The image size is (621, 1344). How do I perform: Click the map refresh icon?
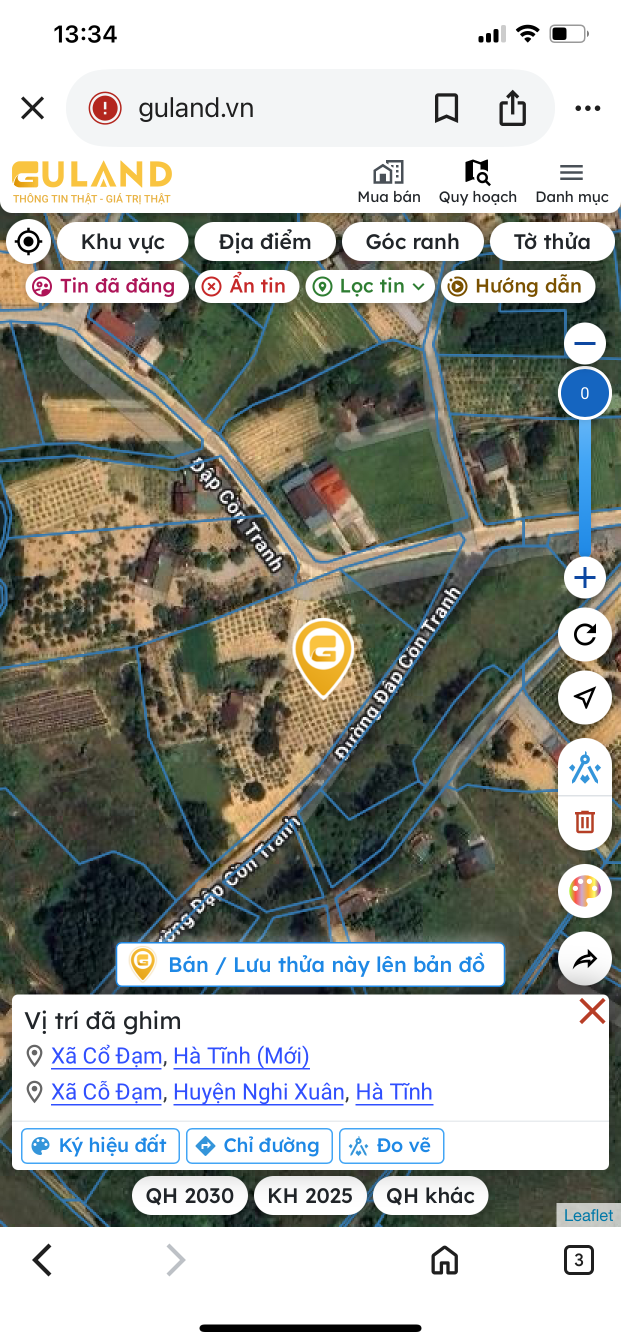tap(585, 634)
